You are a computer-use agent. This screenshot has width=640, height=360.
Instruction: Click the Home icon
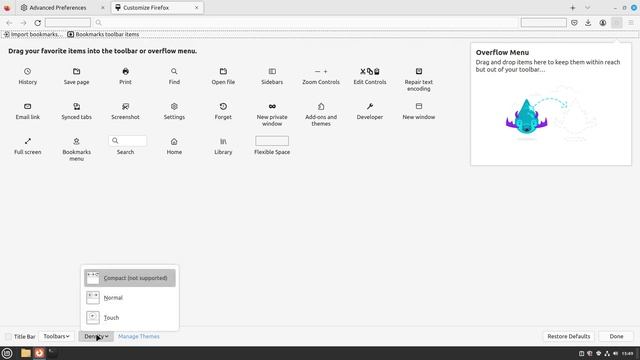tap(174, 141)
